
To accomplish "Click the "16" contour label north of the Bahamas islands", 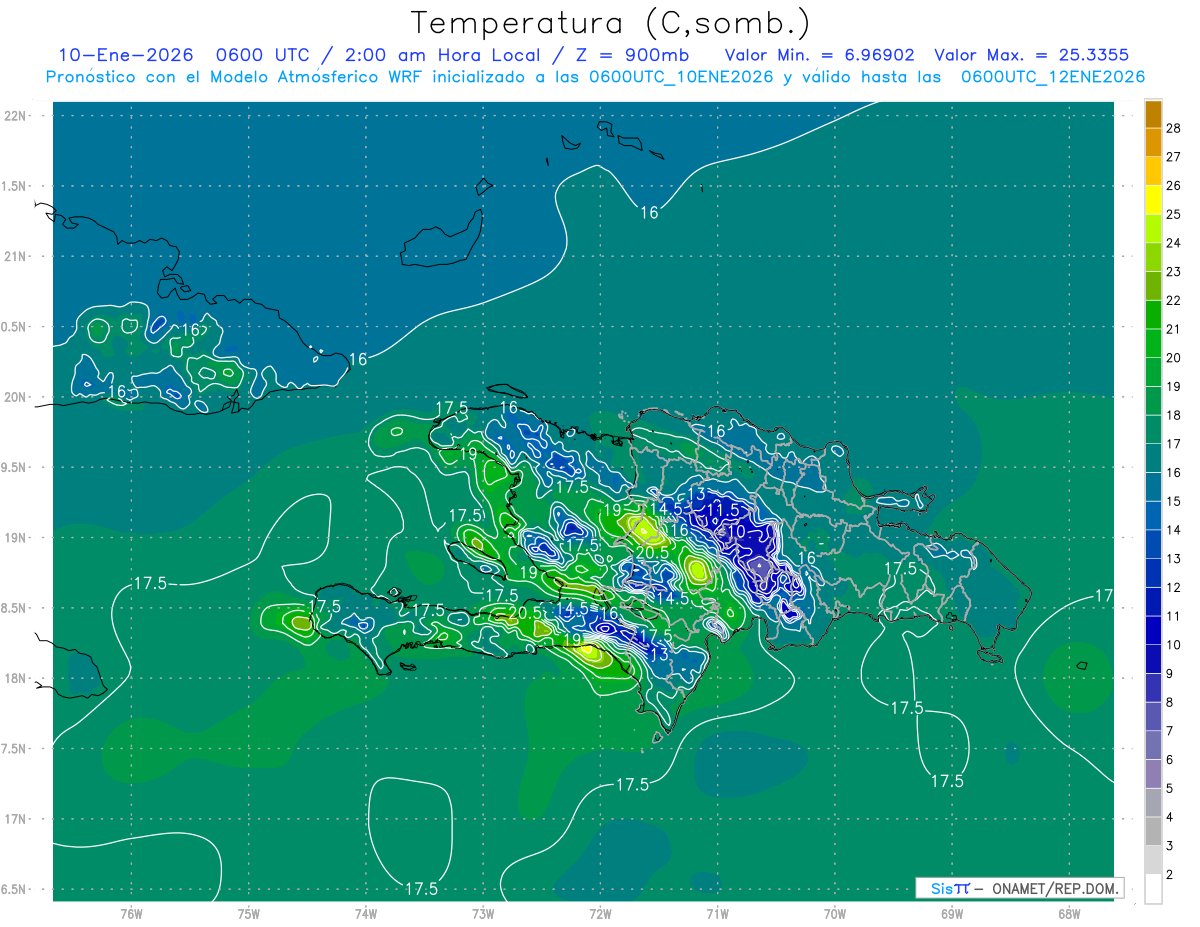I will click(649, 212).
